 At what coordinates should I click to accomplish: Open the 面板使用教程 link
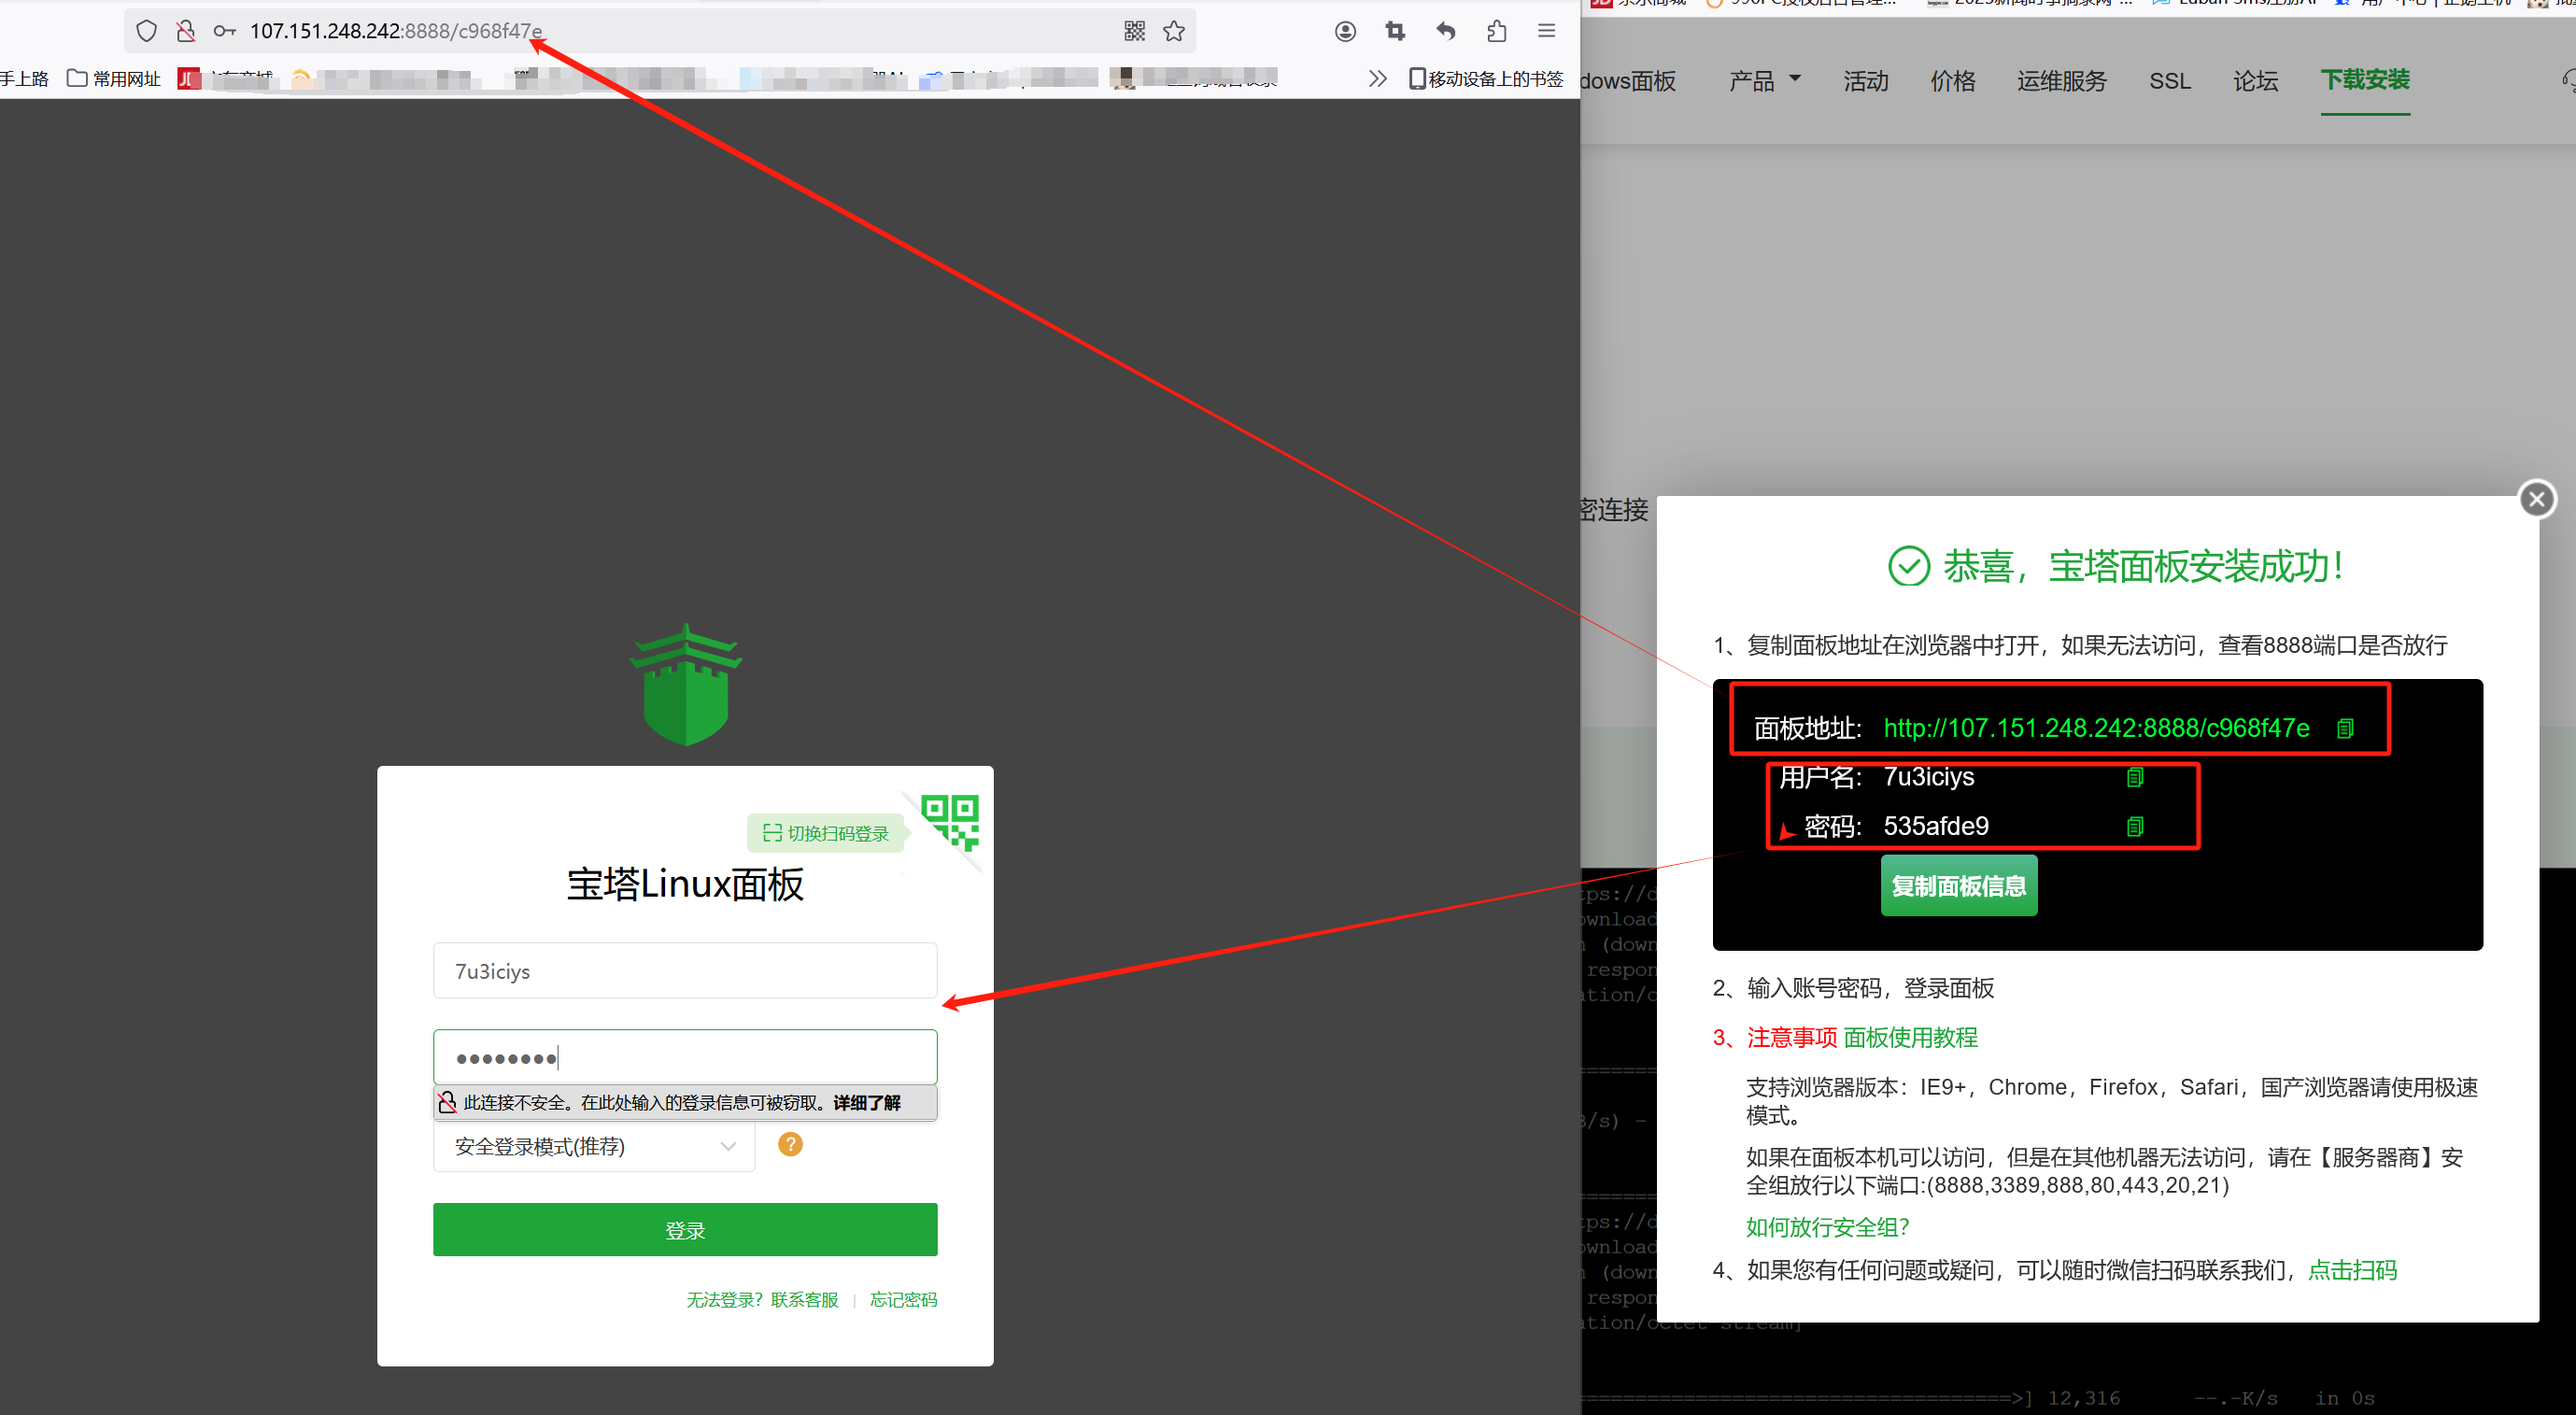tap(1910, 1037)
